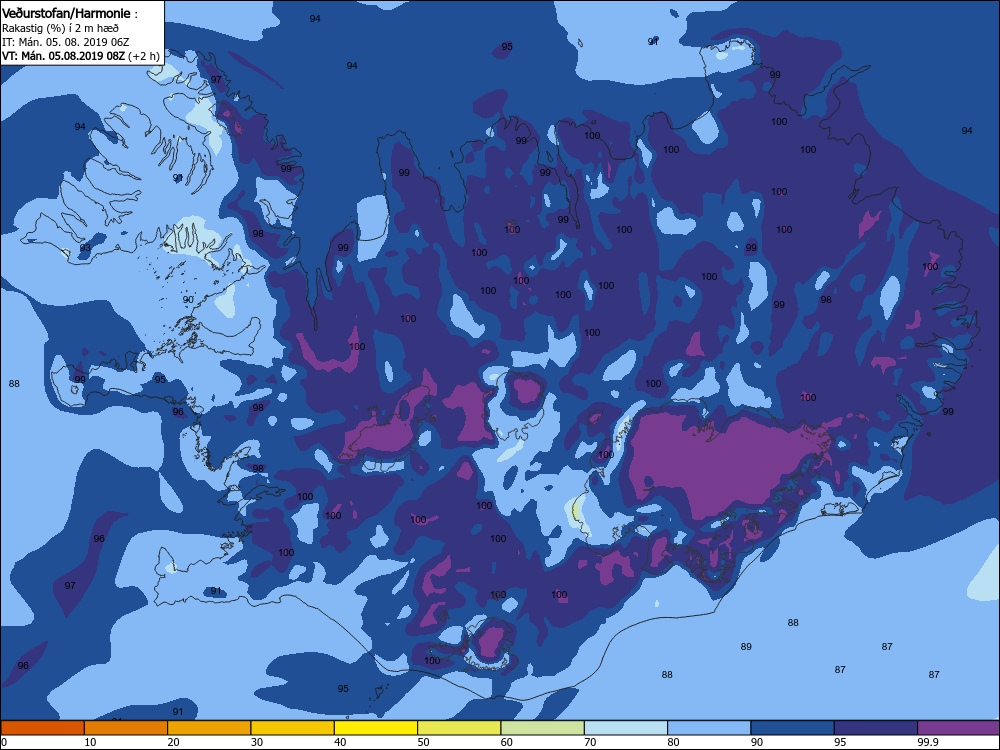Image resolution: width=1000 pixels, height=750 pixels.
Task: Click the map humidity value '93'
Action: [x=85, y=247]
